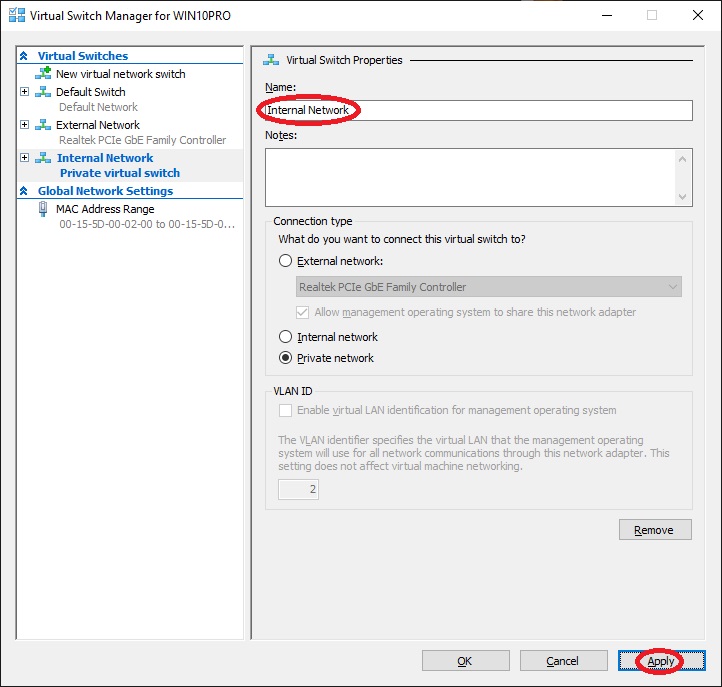Click the Cancel button

pyautogui.click(x=564, y=661)
